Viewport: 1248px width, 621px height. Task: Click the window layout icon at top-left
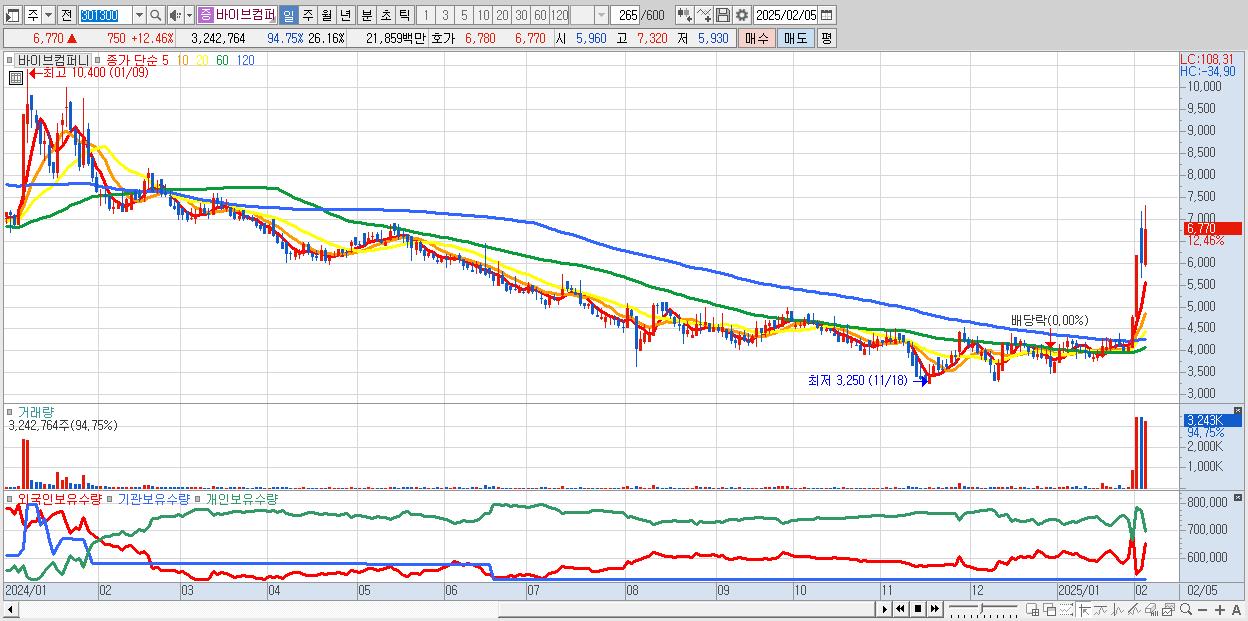[x=12, y=15]
